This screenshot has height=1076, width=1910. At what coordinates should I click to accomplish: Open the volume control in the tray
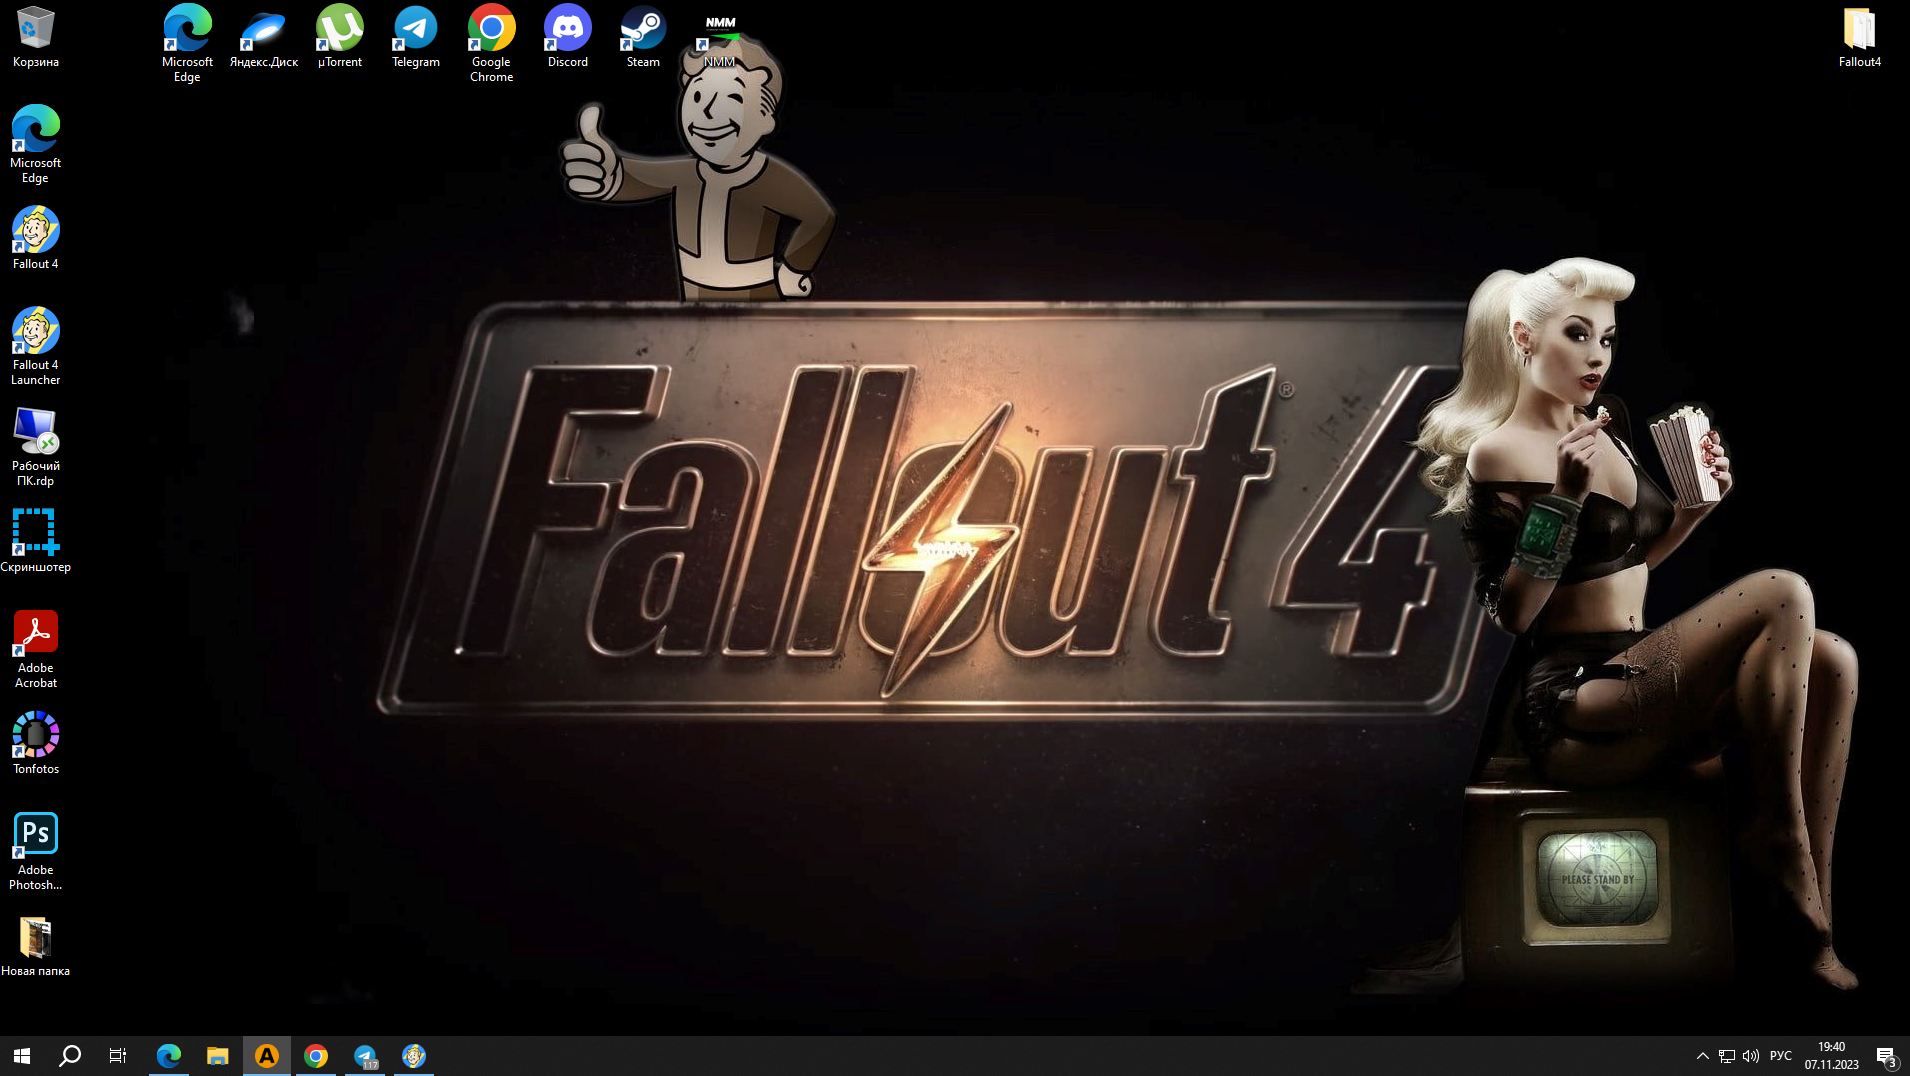(1751, 1056)
